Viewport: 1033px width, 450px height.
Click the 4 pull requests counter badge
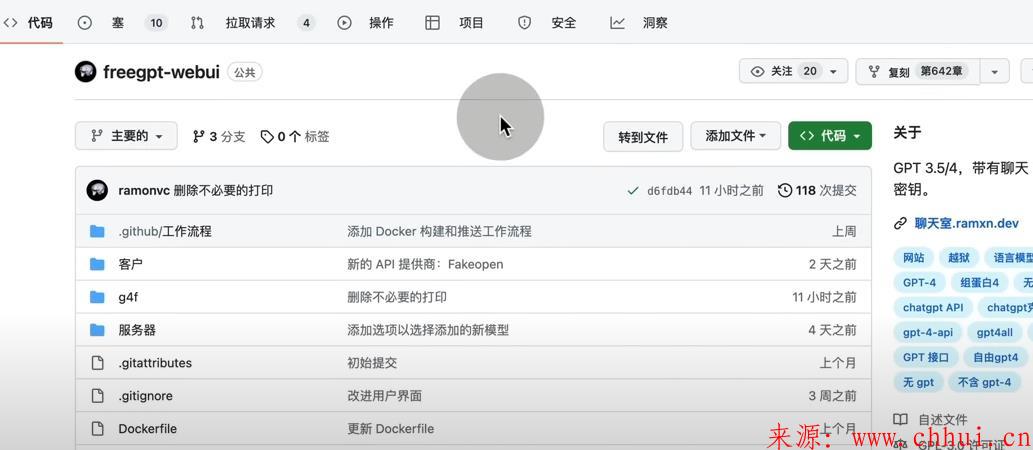[x=306, y=23]
